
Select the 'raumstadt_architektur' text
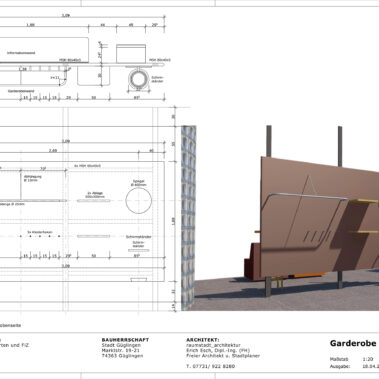click(x=213, y=345)
